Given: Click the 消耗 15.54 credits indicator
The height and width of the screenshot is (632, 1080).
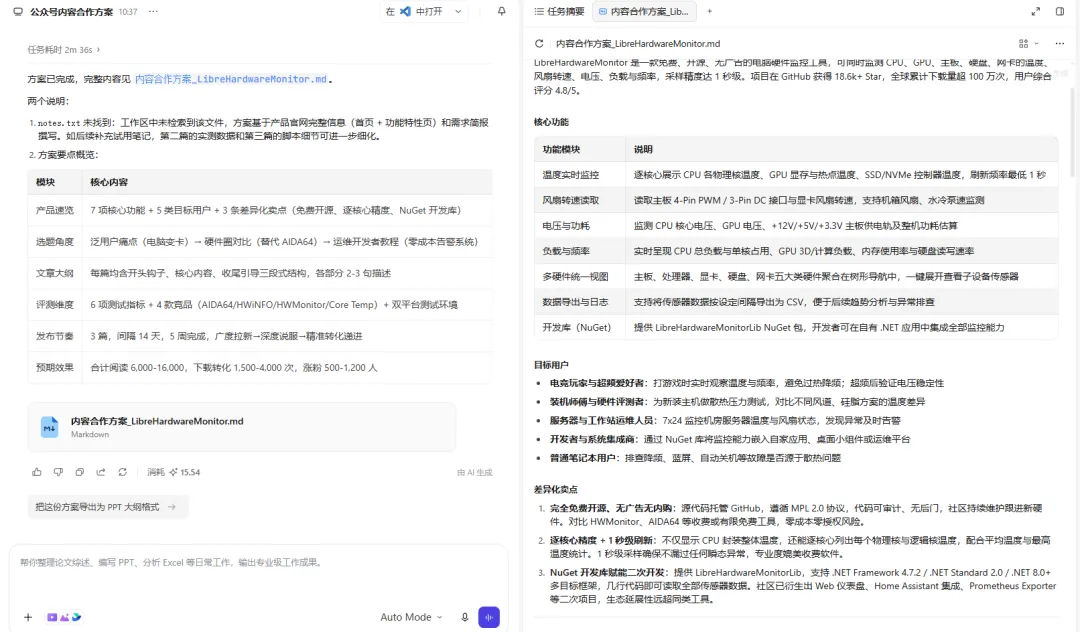Looking at the screenshot, I should click(174, 472).
